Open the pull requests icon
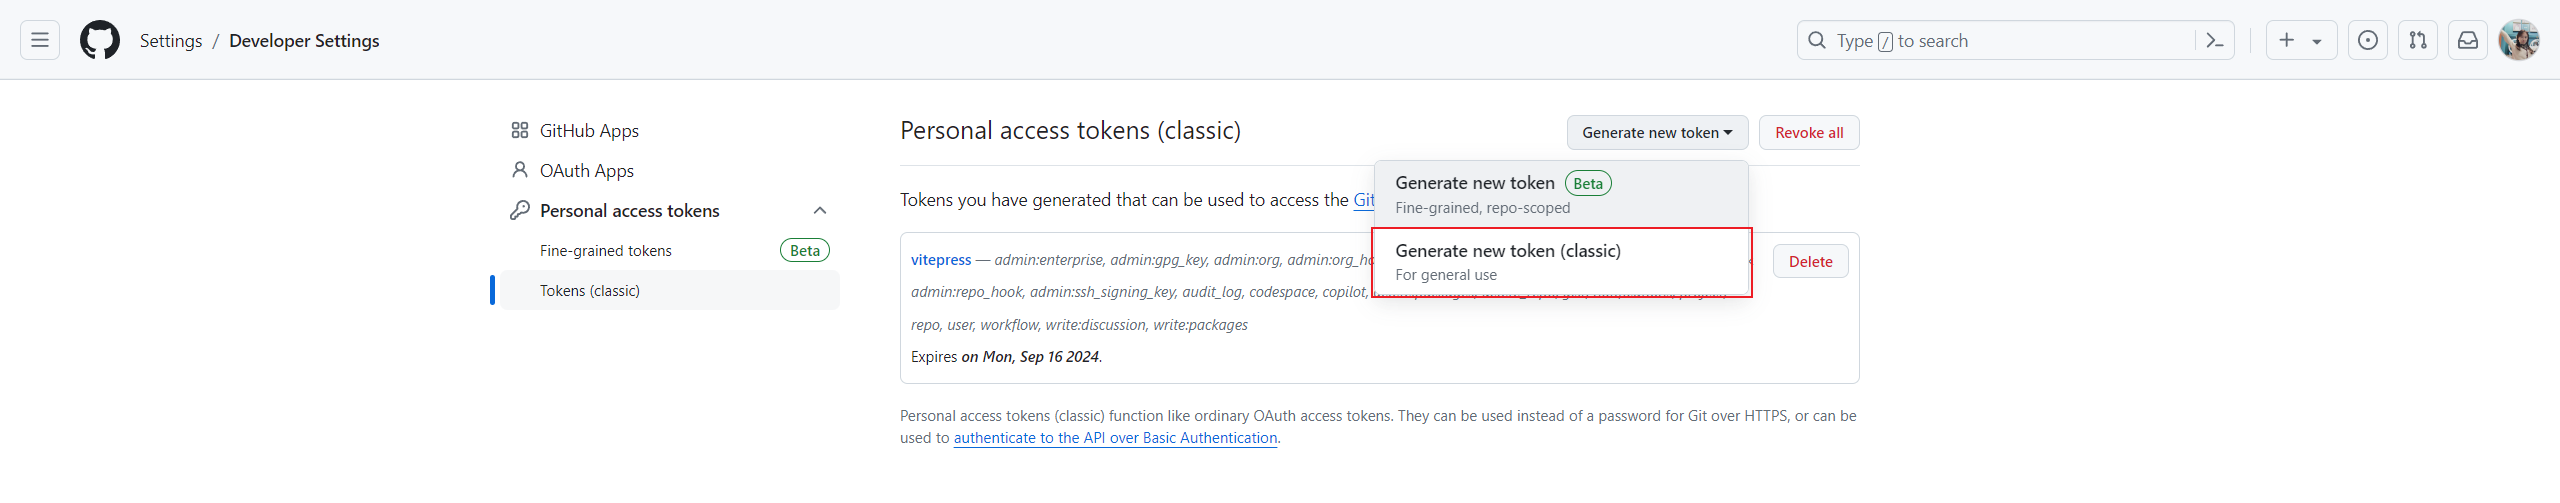 point(2418,40)
